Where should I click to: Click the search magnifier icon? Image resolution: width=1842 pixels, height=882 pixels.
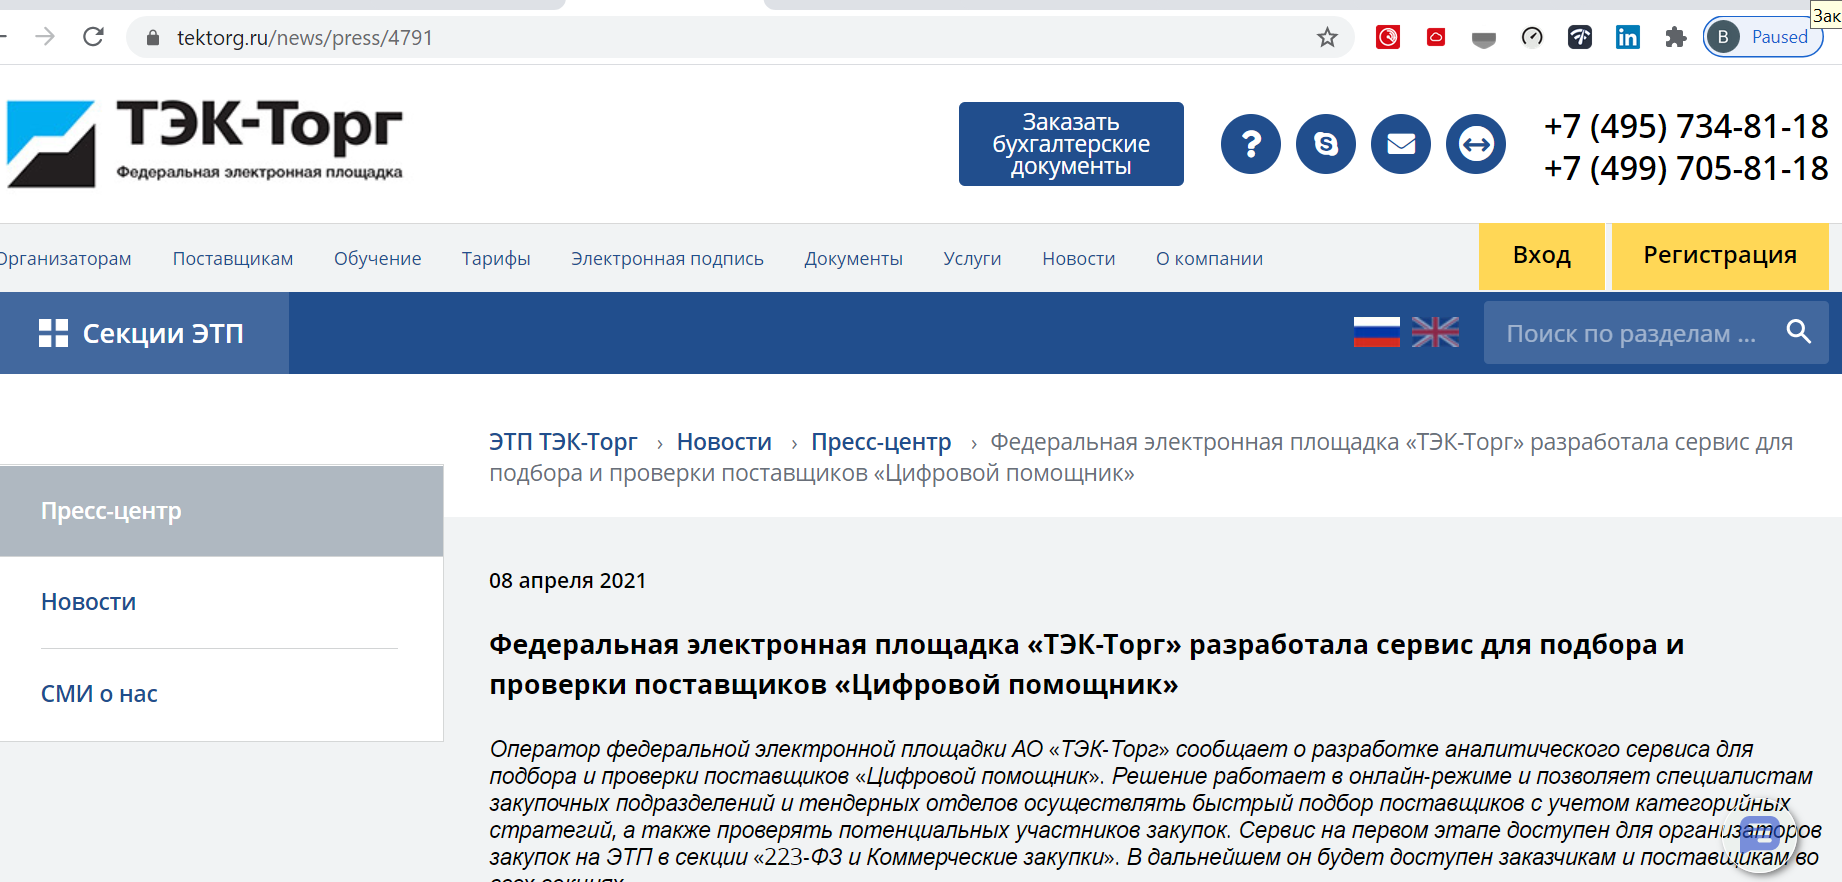[1798, 332]
